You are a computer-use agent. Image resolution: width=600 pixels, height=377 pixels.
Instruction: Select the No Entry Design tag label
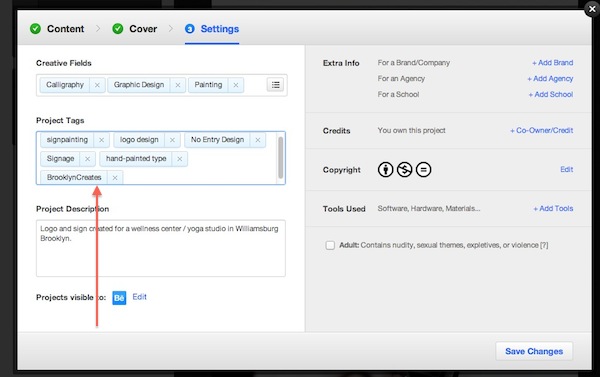pos(217,140)
